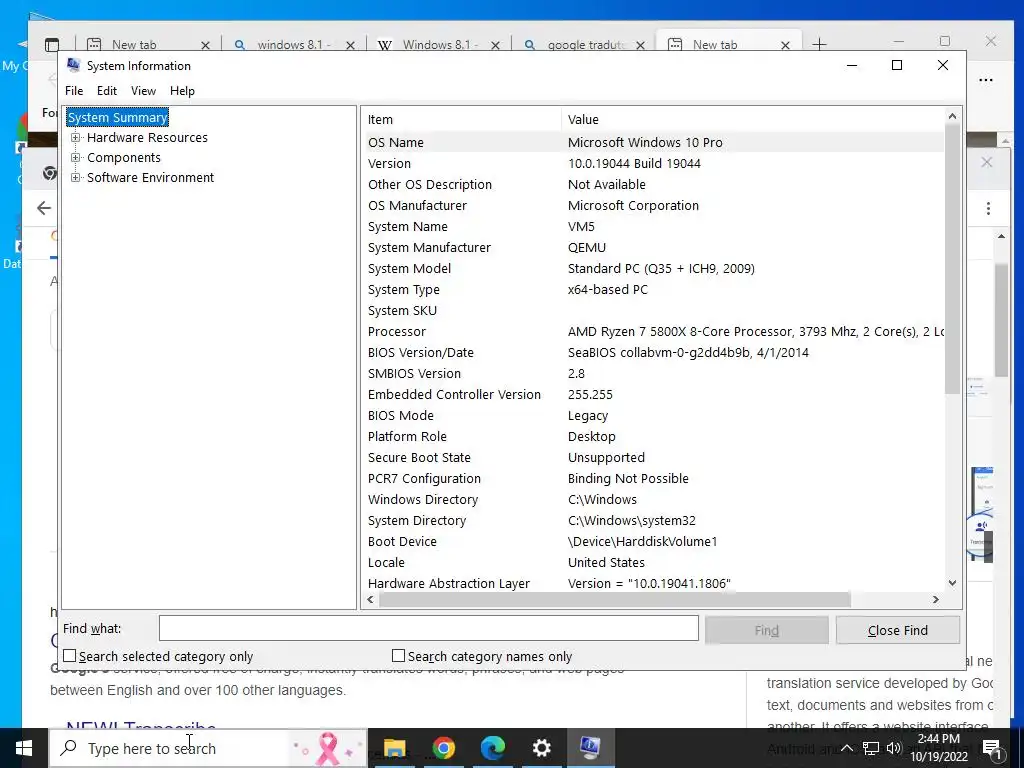The height and width of the screenshot is (768, 1024).
Task: Click the volume speaker tray icon
Action: [894, 748]
